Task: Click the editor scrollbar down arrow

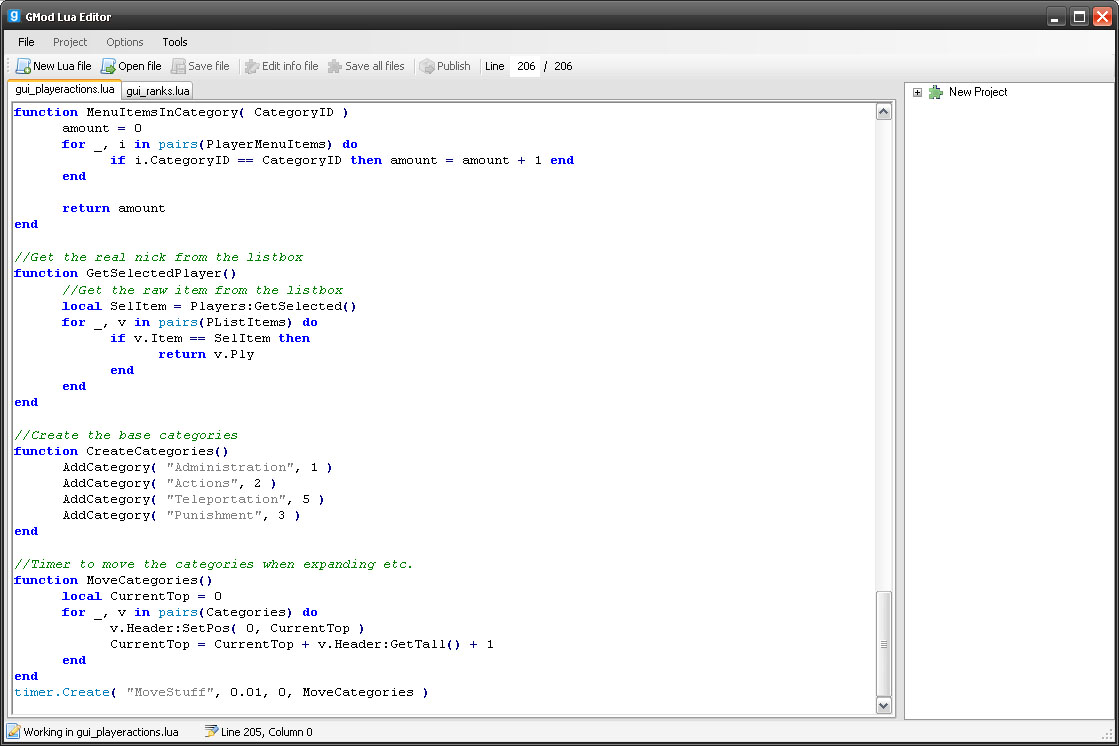Action: click(883, 705)
